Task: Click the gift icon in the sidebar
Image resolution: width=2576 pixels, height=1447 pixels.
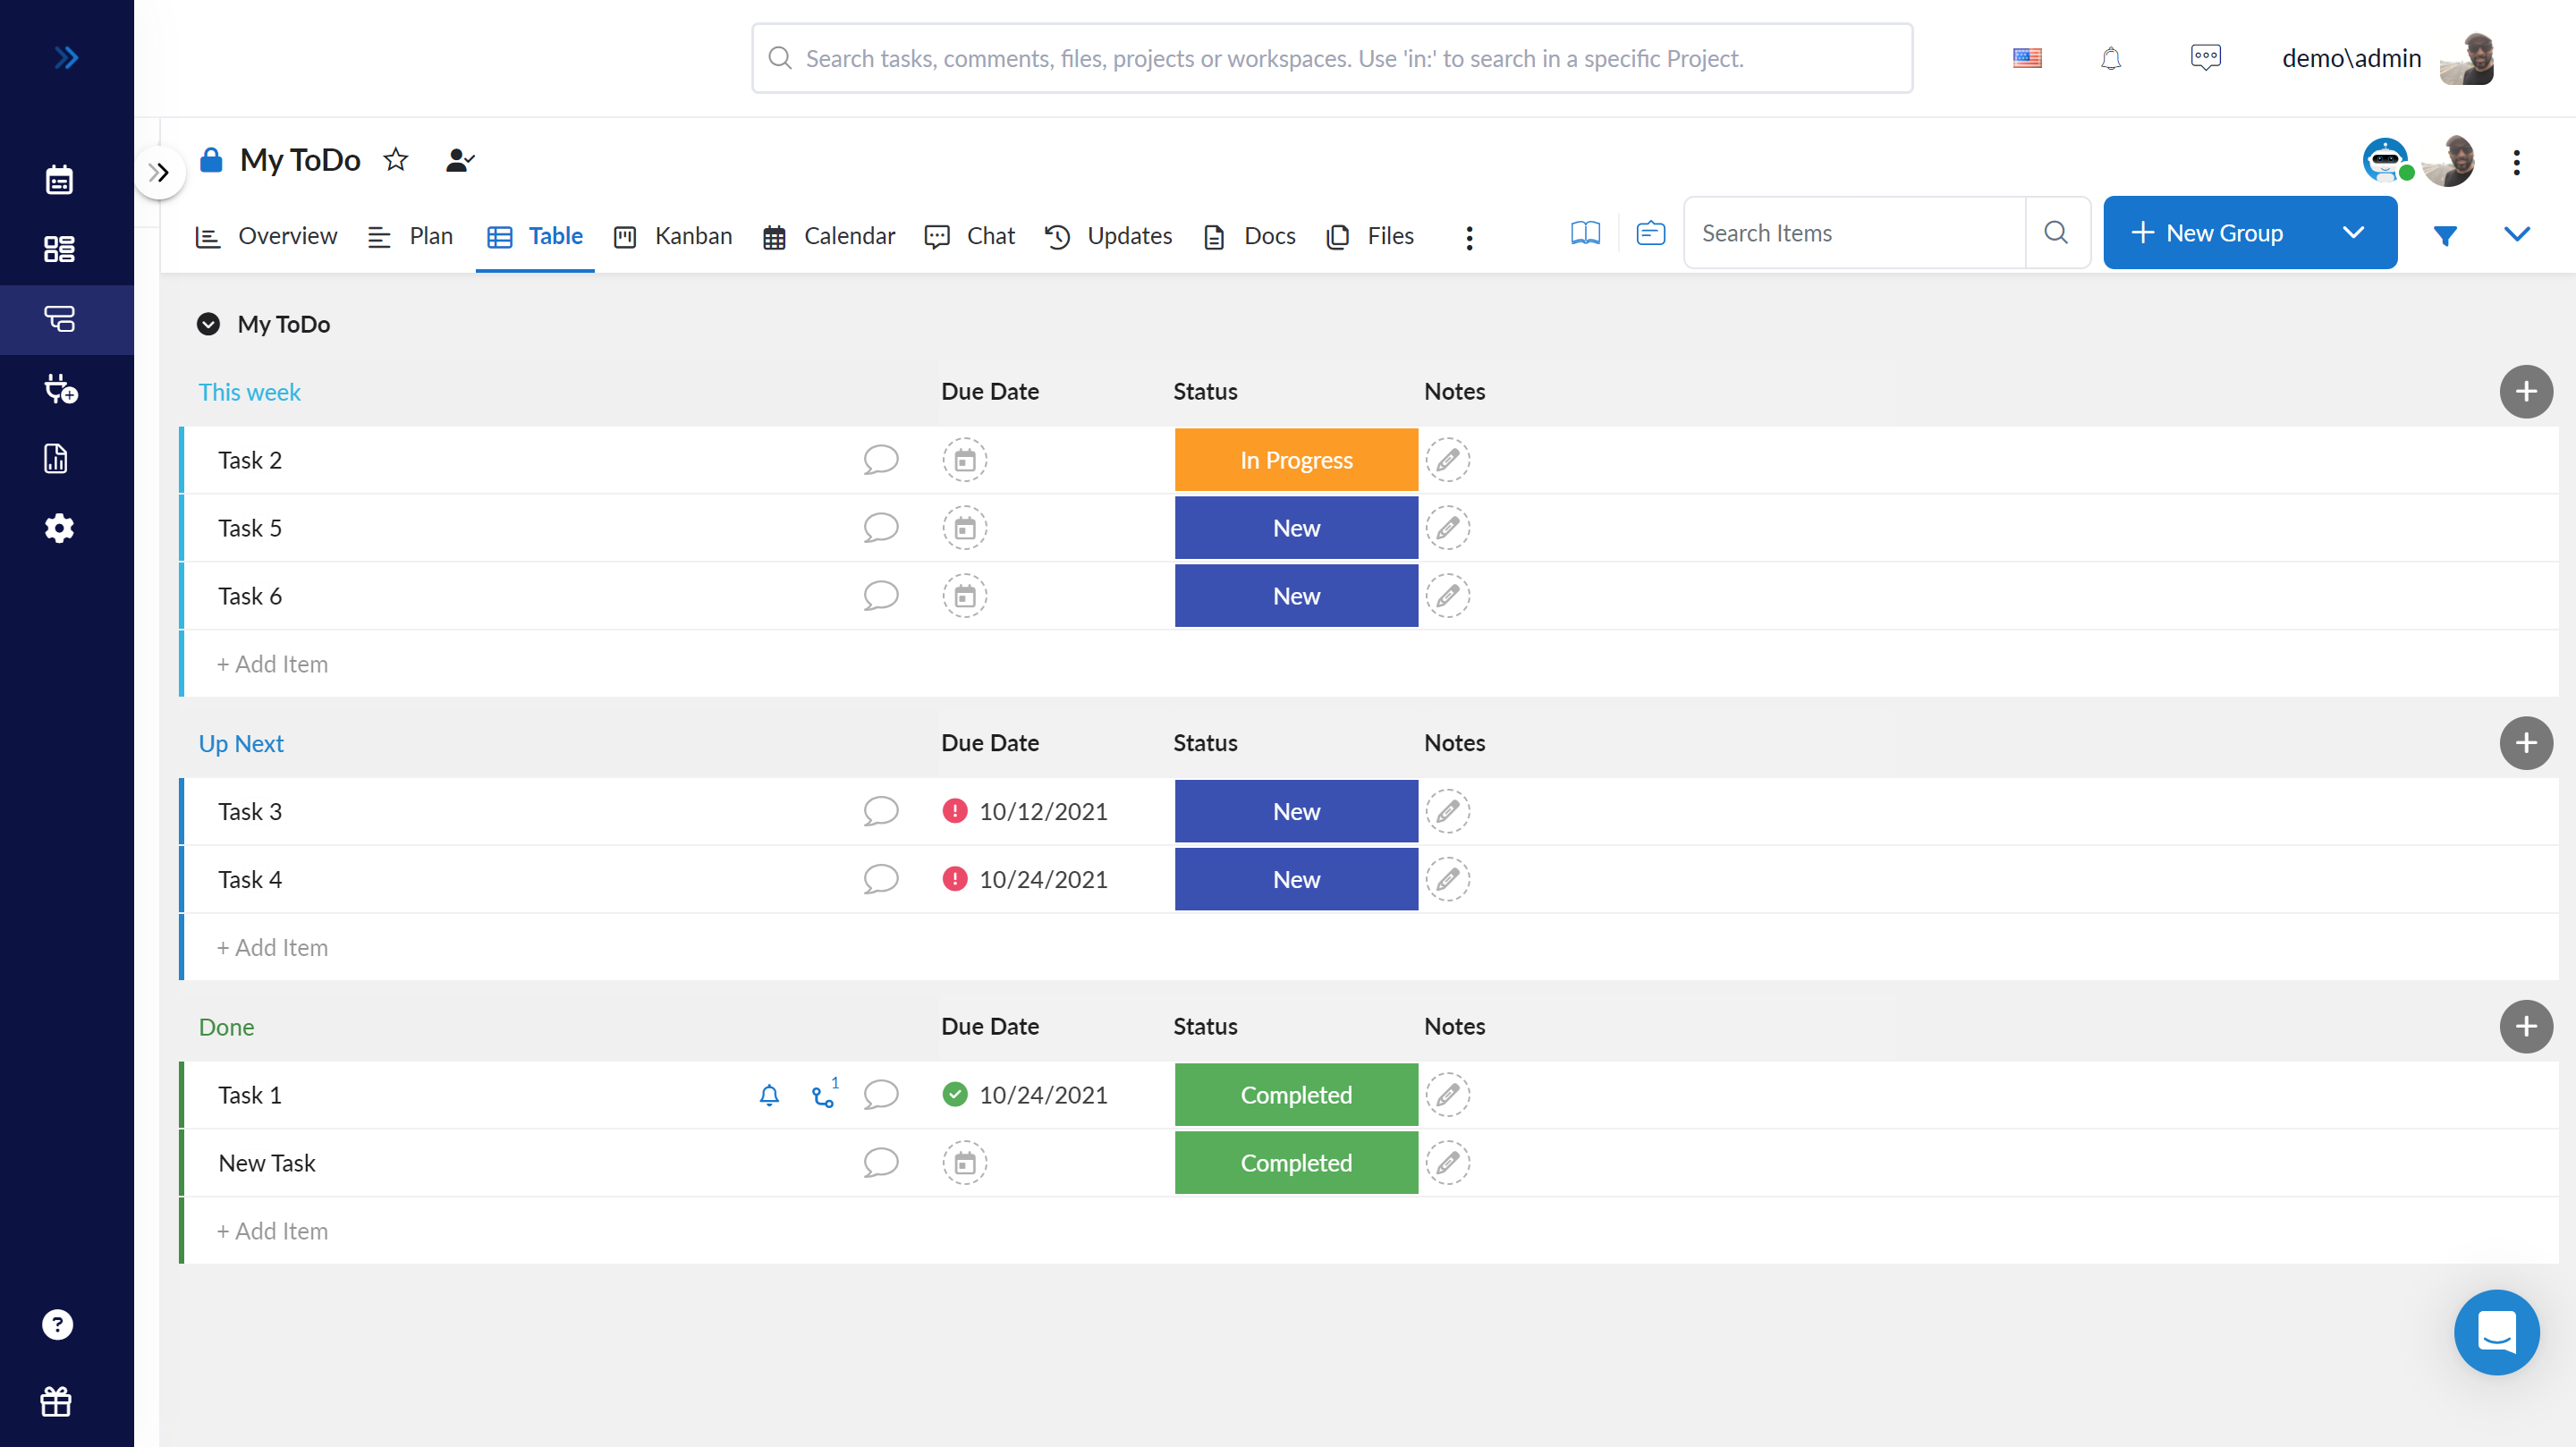Action: 56,1402
